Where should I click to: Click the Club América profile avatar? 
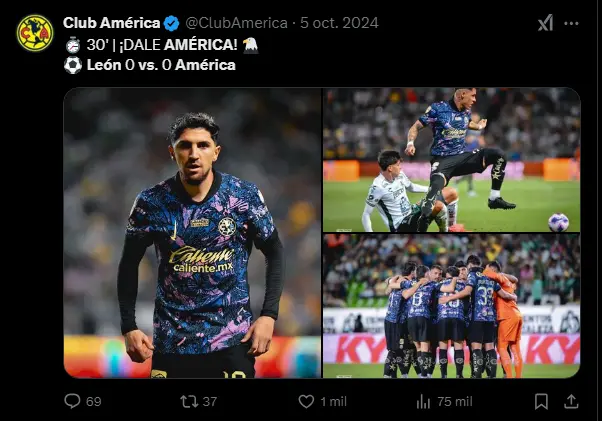coord(35,33)
